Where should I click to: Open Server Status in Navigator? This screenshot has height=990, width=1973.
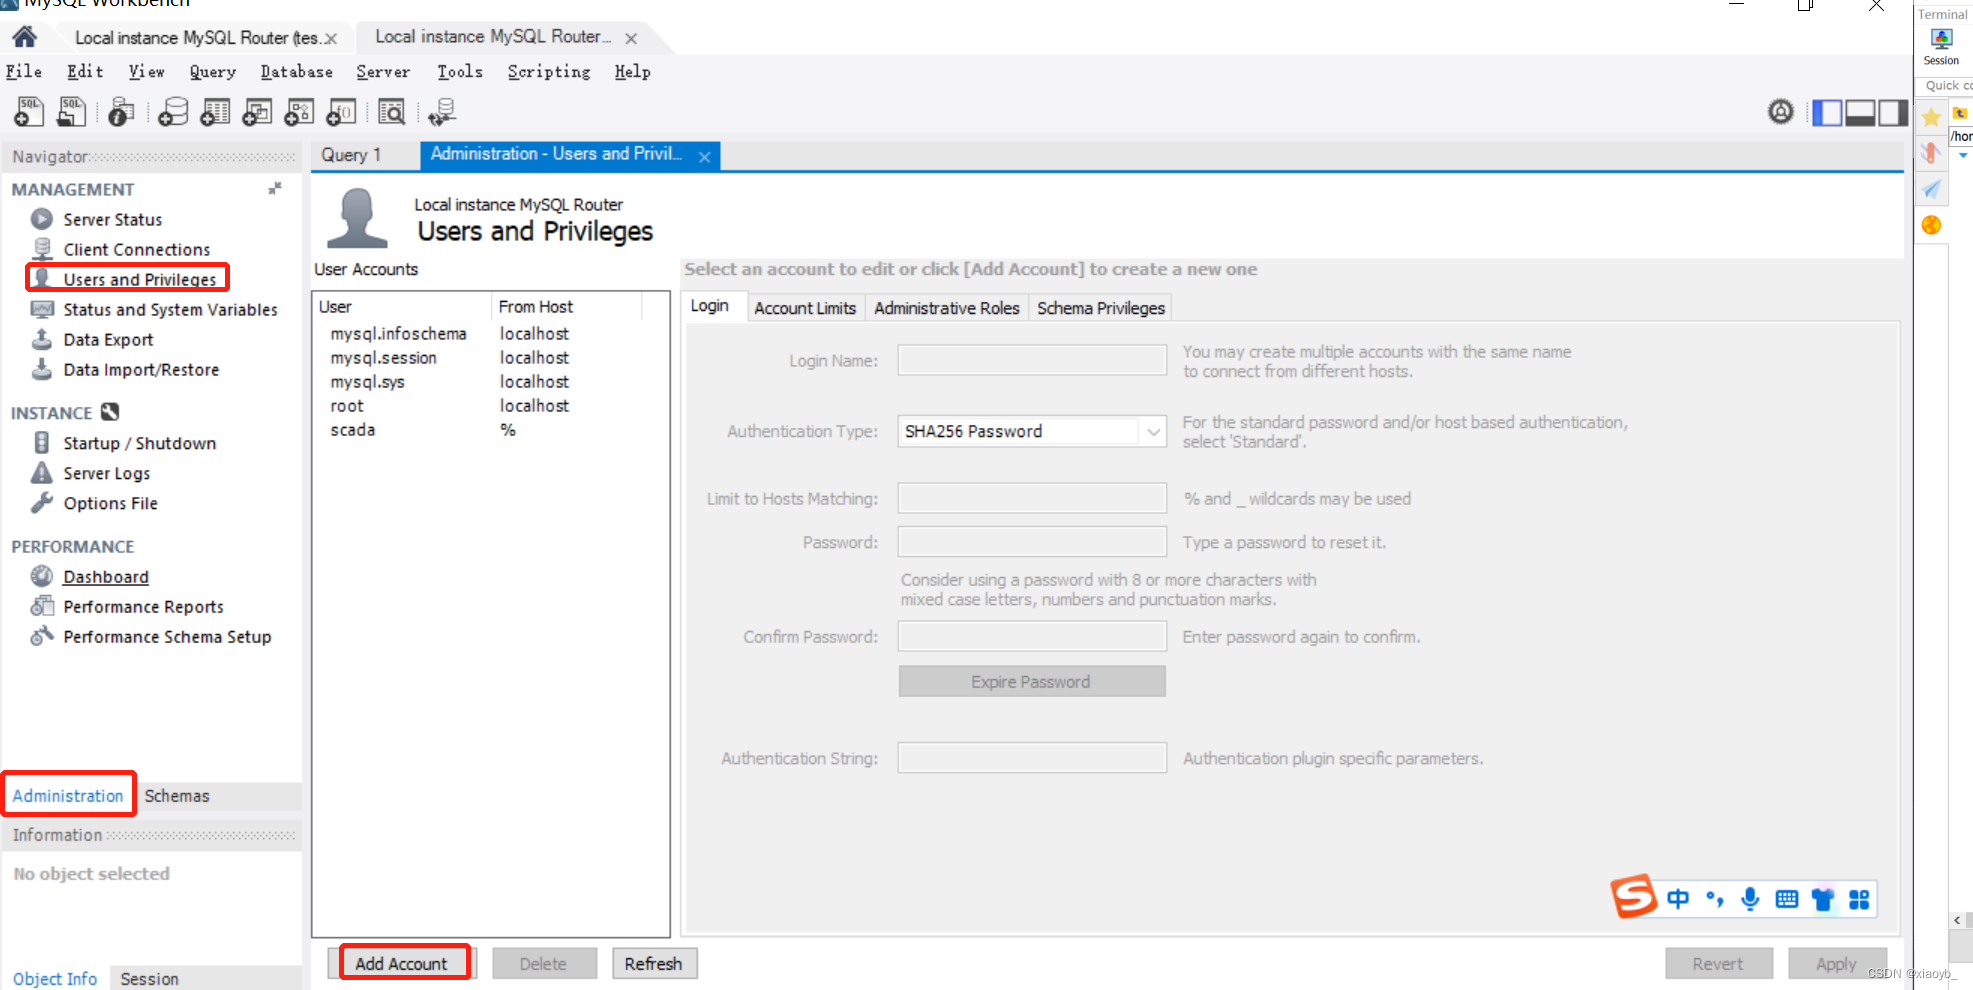click(x=112, y=219)
